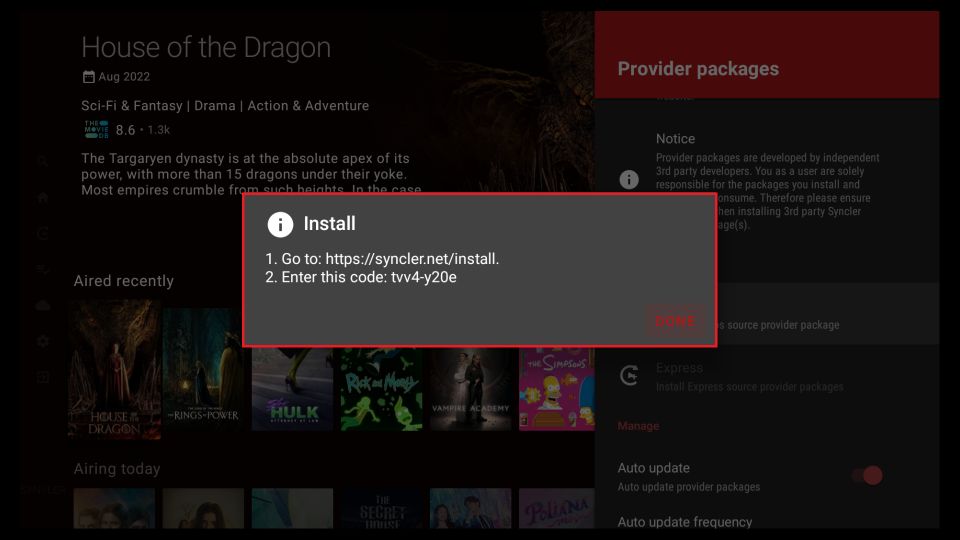Click the House of the Dragon title

[206, 48]
